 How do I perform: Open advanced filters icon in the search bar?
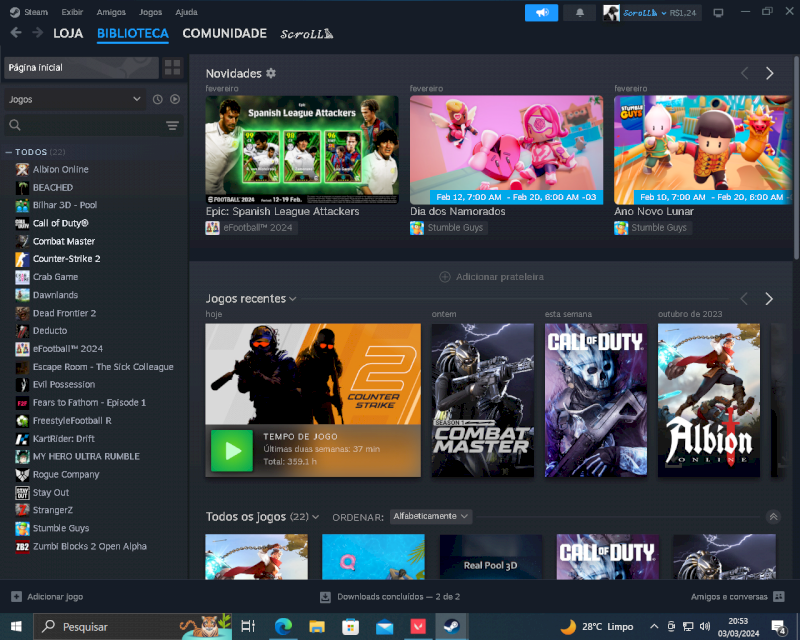[x=172, y=125]
